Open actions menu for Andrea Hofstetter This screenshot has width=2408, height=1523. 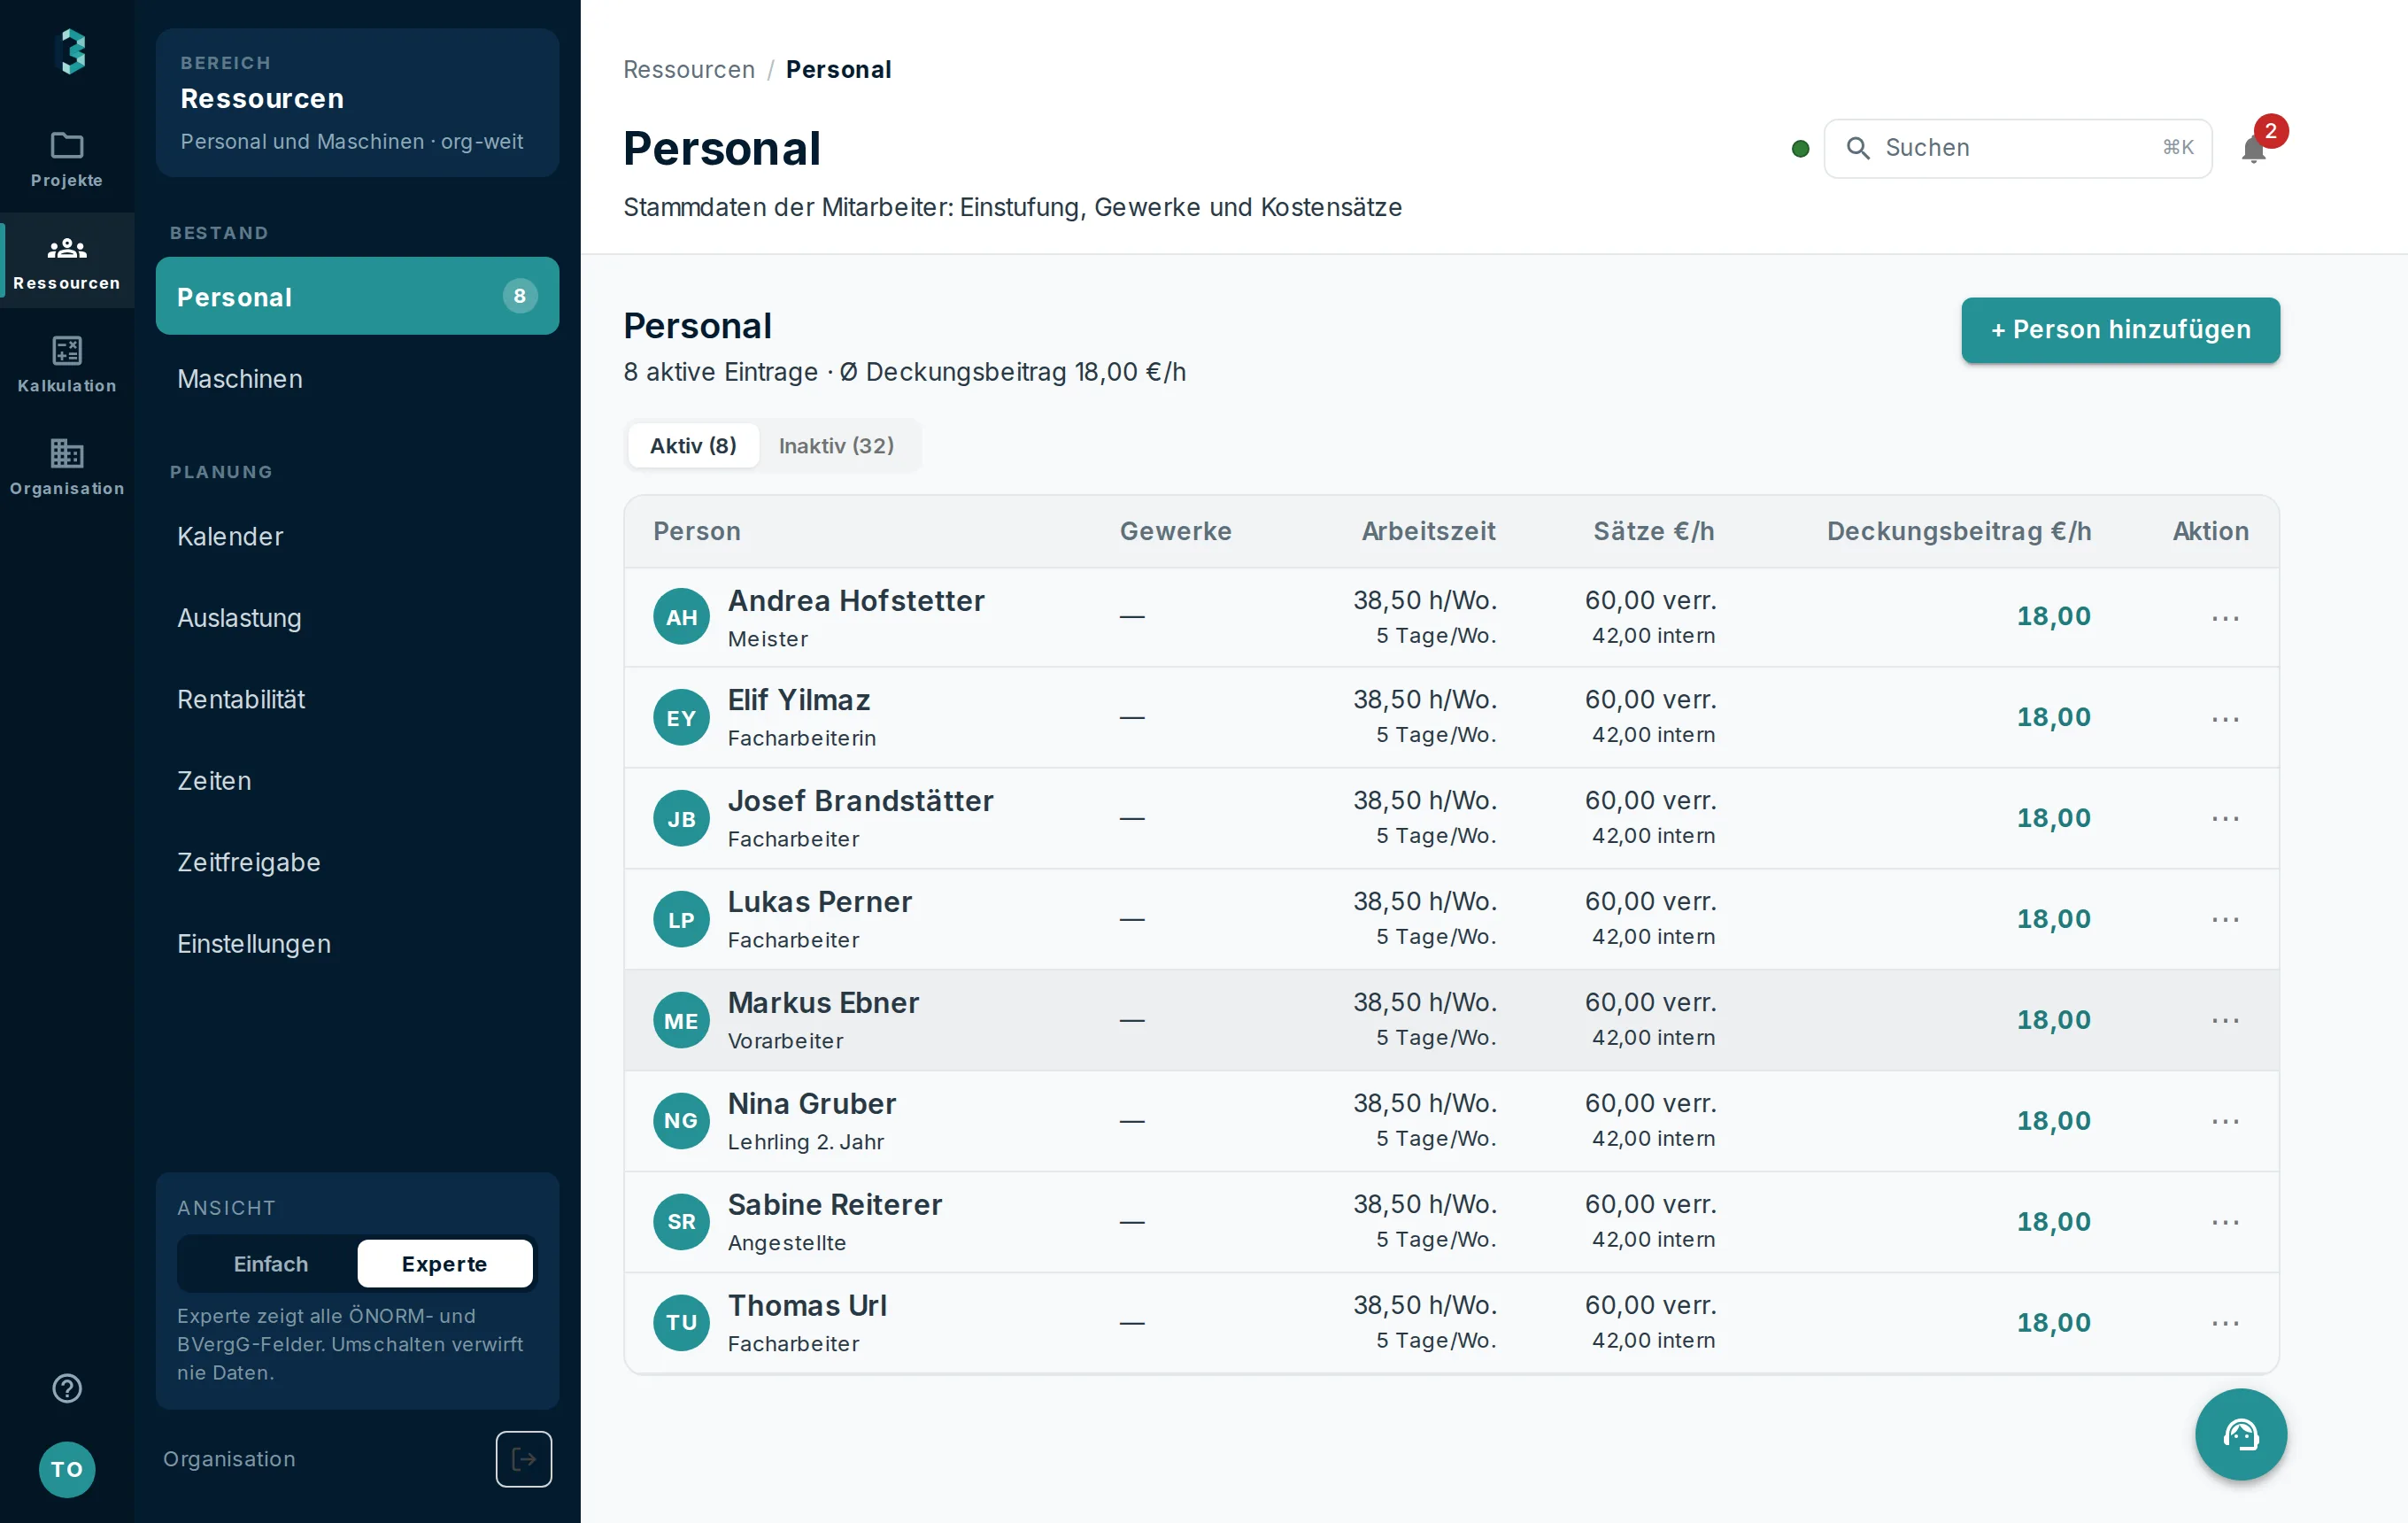point(2225,618)
